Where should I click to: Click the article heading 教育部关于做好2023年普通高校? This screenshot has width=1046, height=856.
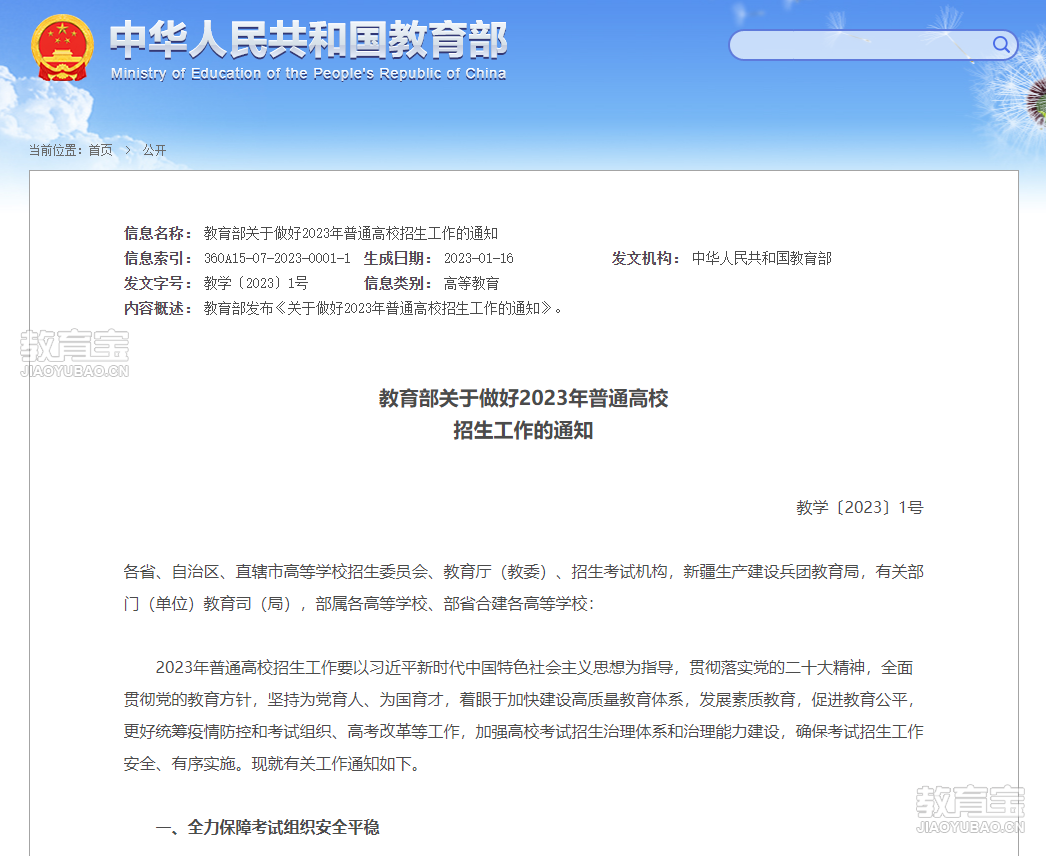click(x=524, y=398)
